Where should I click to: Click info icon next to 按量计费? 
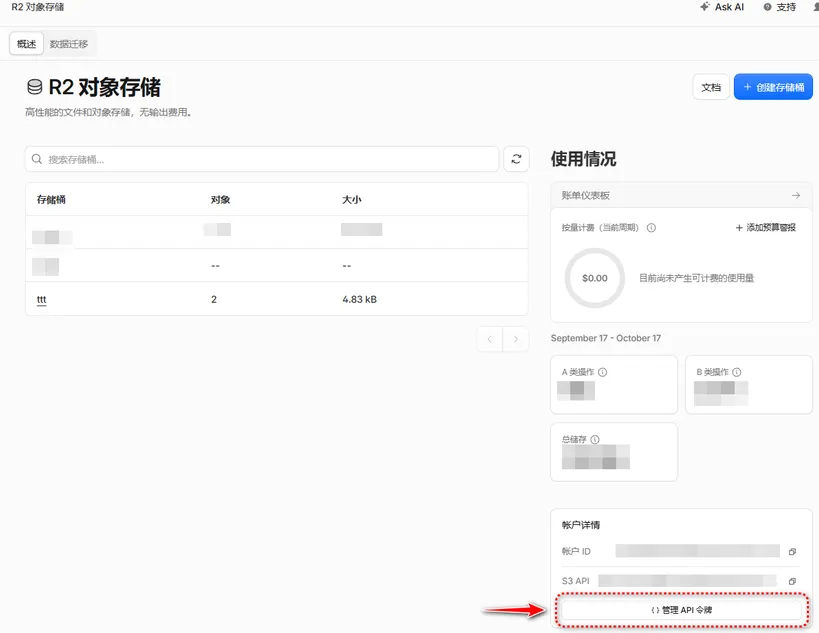pos(651,228)
